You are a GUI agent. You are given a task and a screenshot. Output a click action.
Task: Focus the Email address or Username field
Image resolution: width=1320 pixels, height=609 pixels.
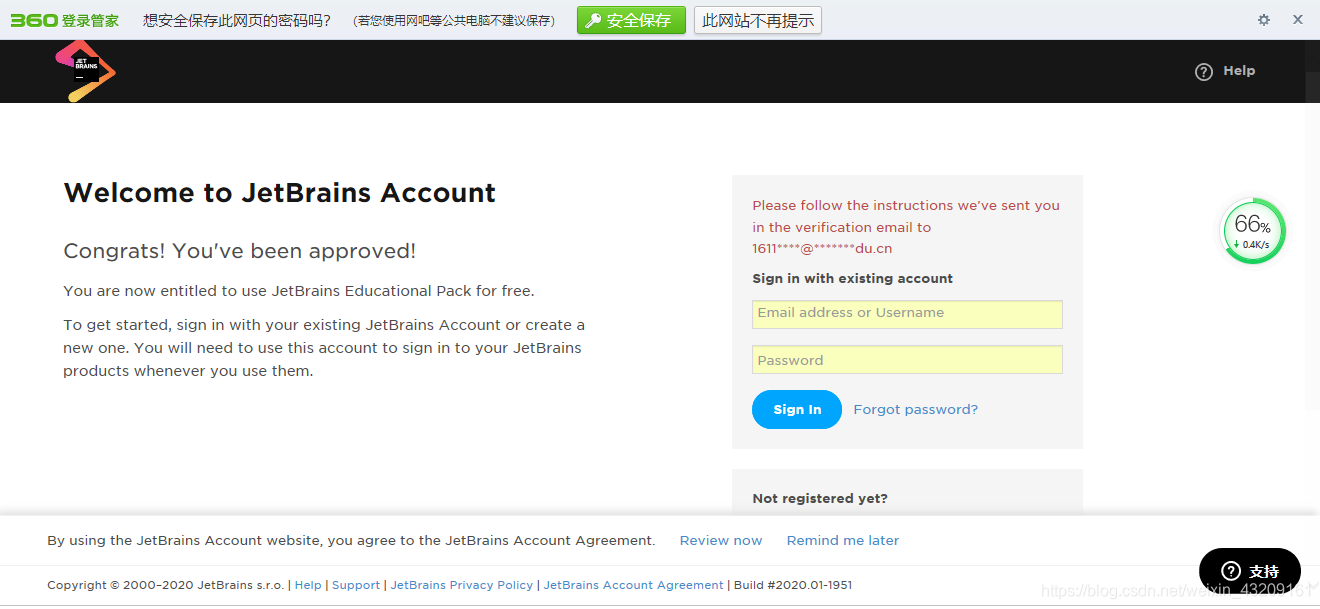pos(907,314)
